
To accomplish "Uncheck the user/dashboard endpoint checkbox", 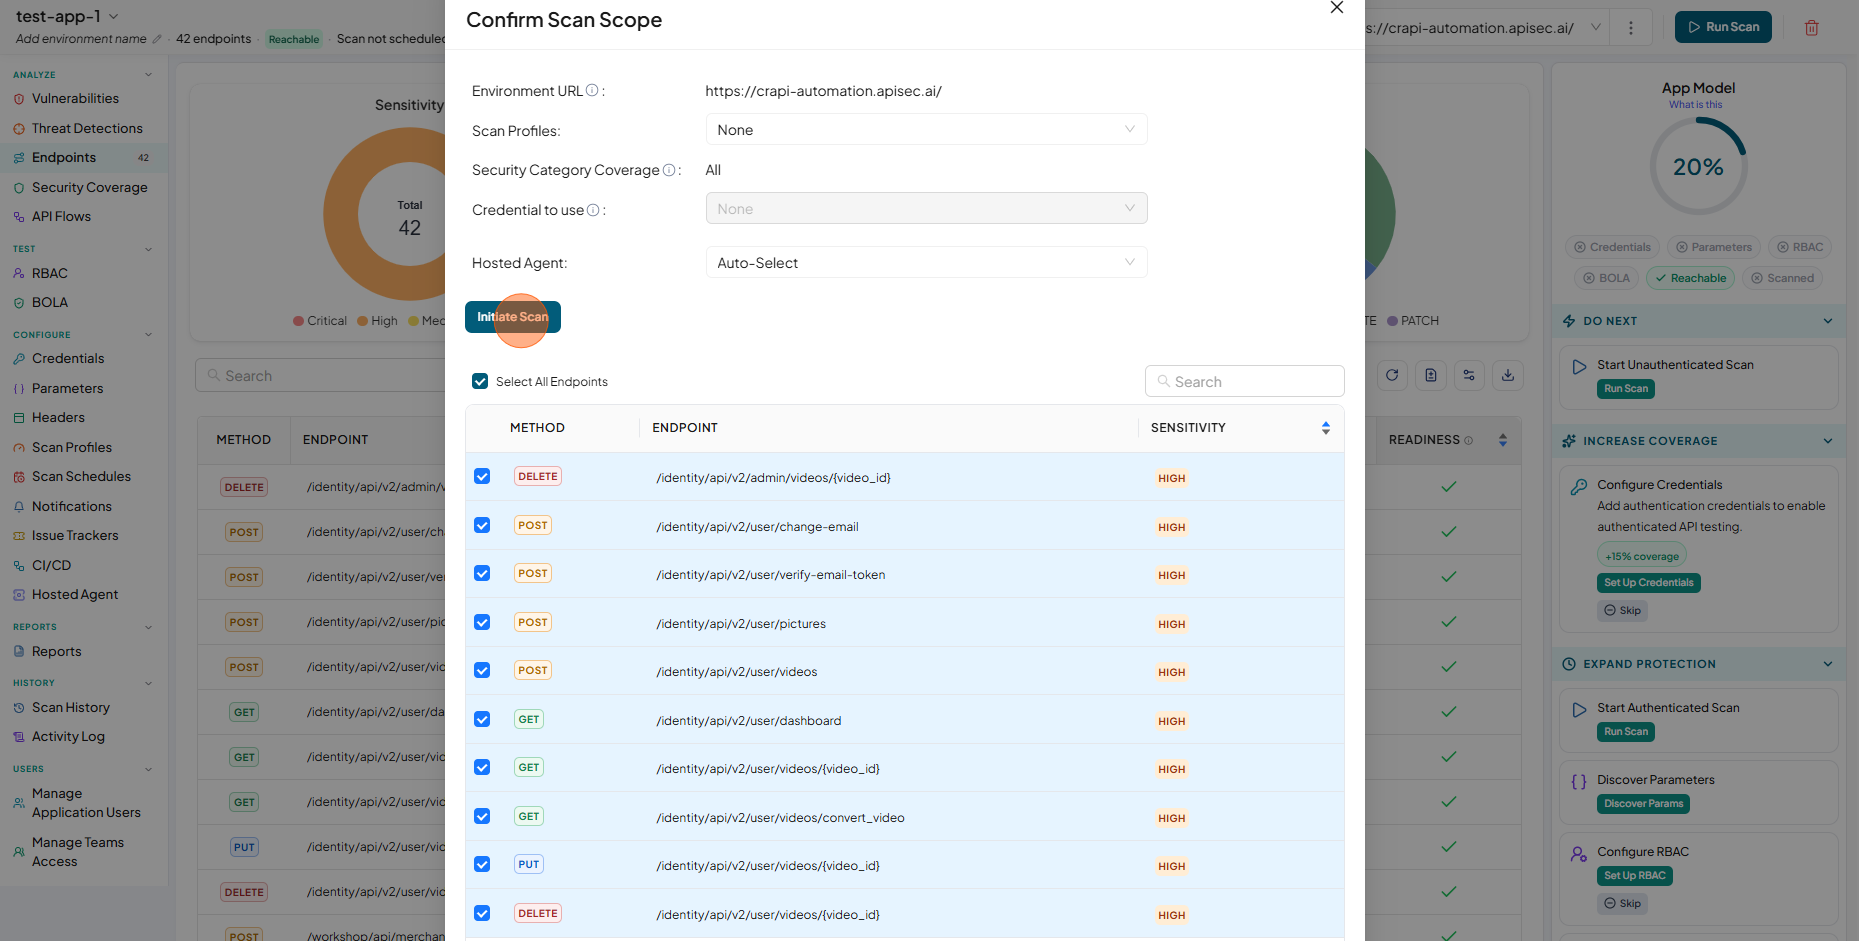I will coord(482,719).
